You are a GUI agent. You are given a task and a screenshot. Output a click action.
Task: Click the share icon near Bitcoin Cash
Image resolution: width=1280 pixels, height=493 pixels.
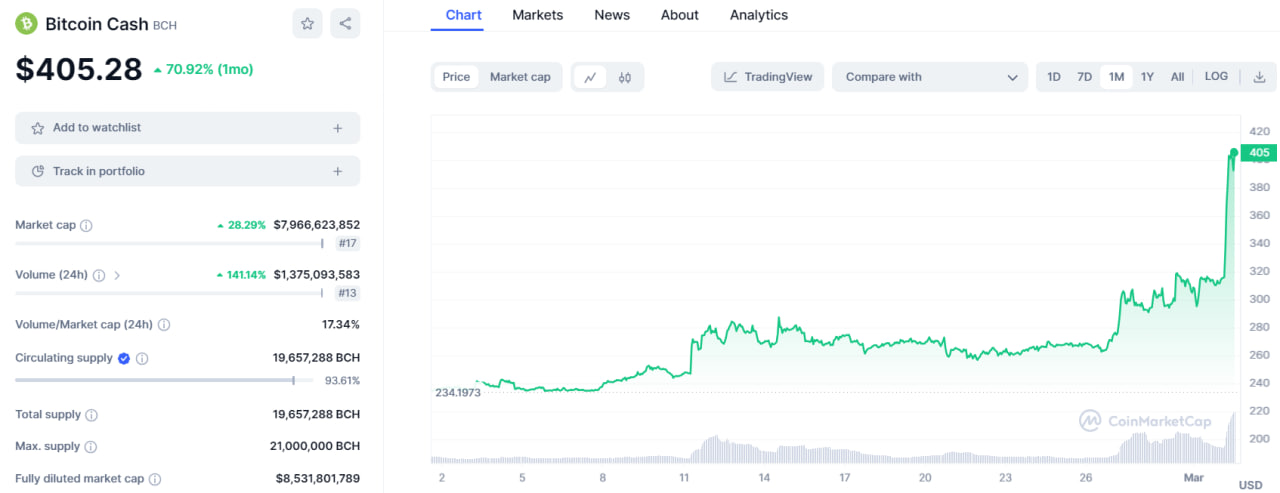345,23
